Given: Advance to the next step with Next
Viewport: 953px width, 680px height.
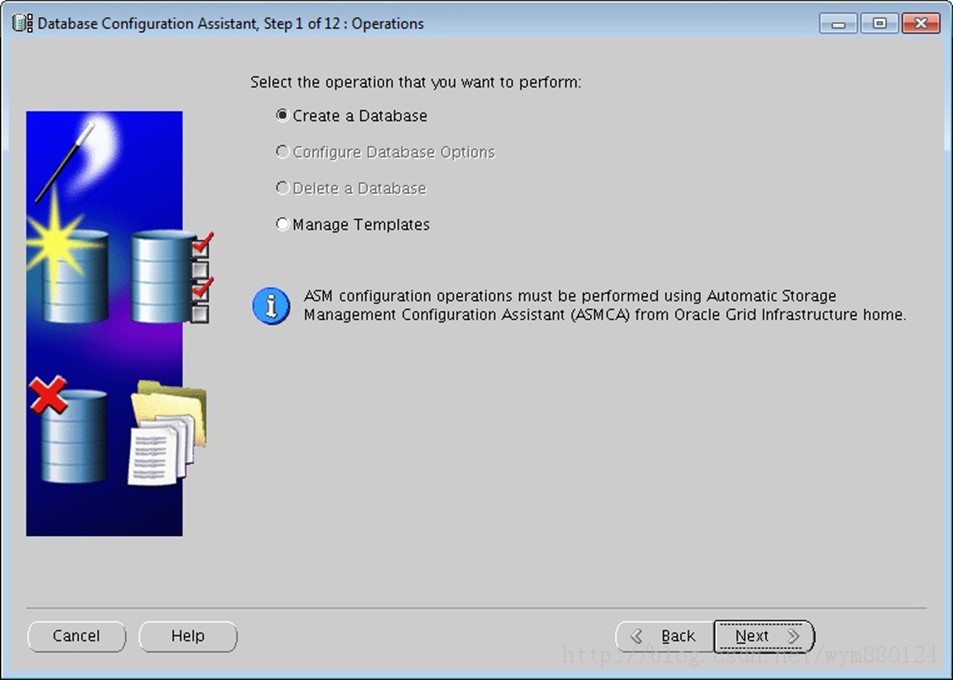Looking at the screenshot, I should (764, 636).
